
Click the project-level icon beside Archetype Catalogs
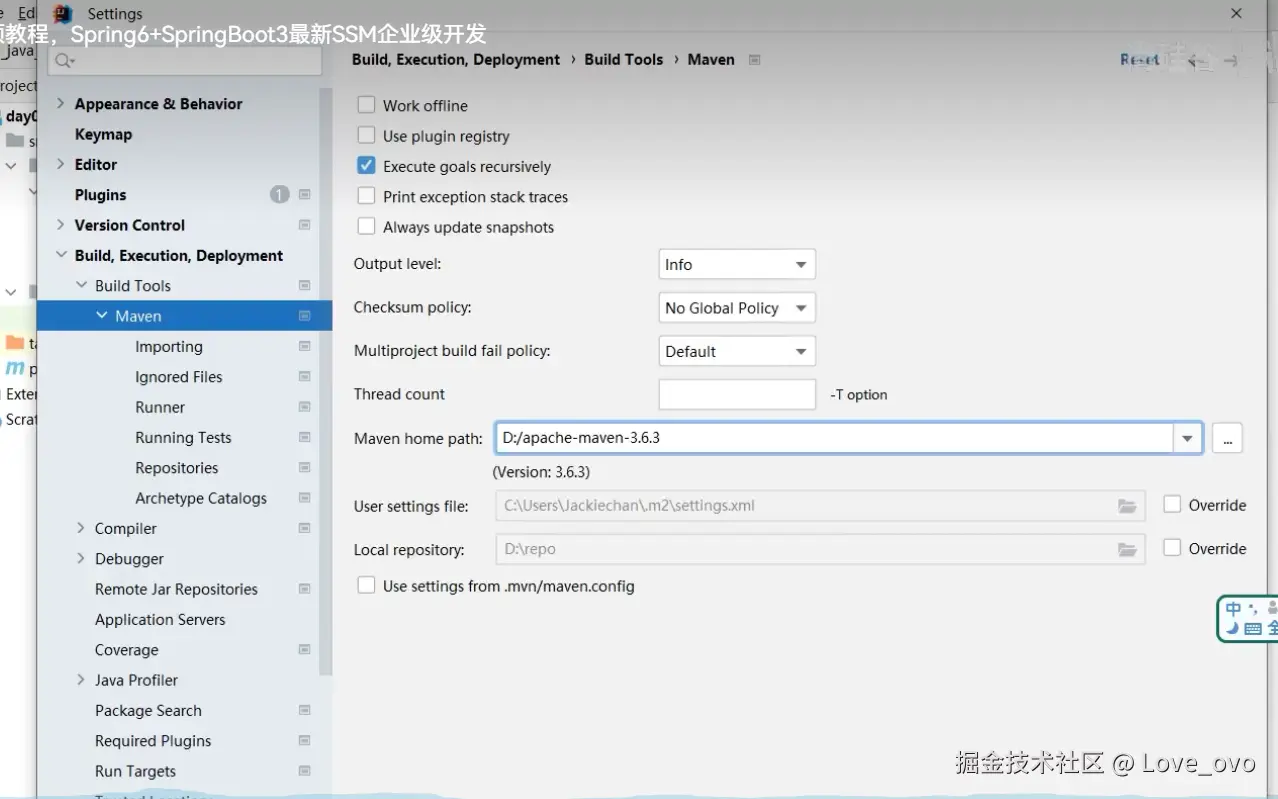(305, 498)
